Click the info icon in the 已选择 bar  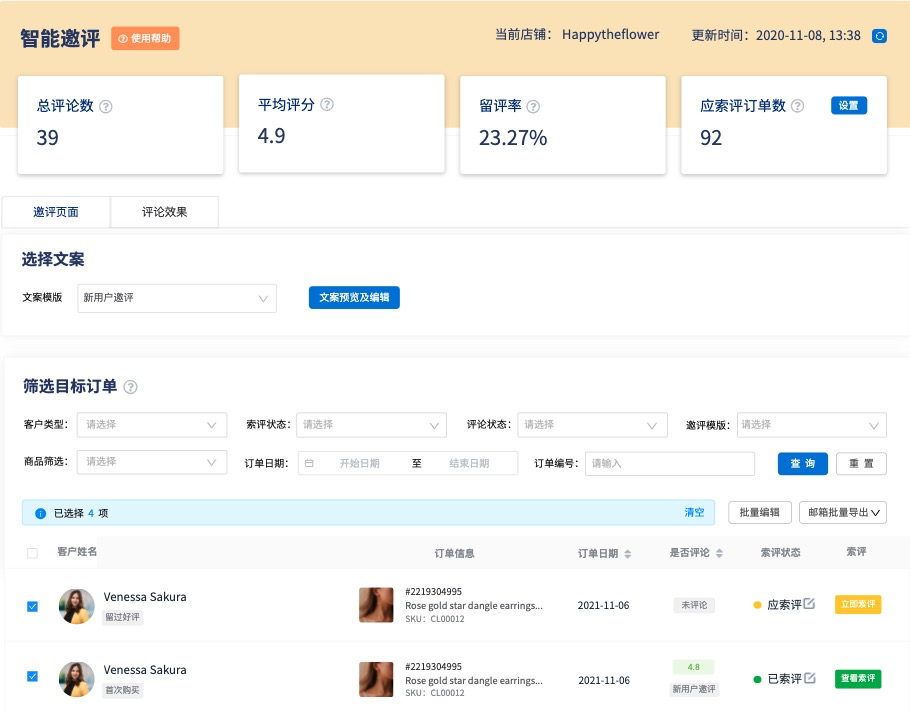pos(39,512)
